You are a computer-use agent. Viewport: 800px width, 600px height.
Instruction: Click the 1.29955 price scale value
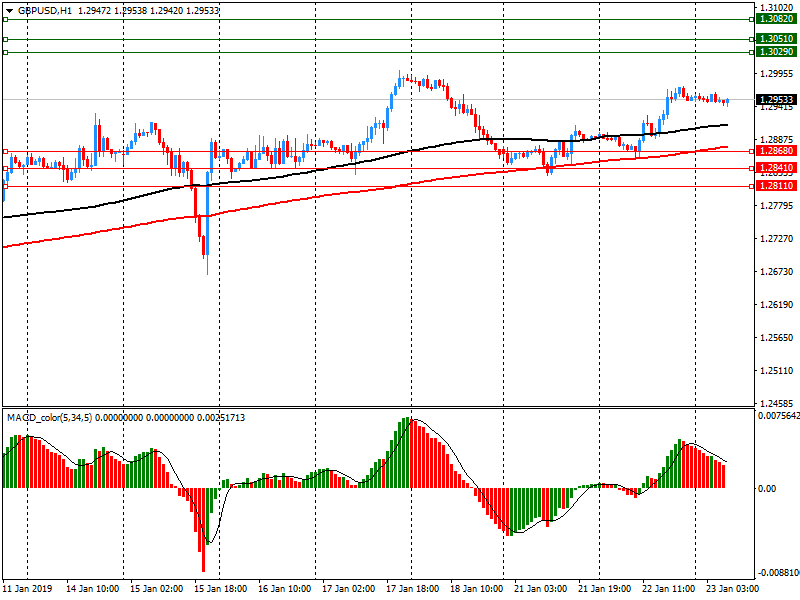point(777,74)
